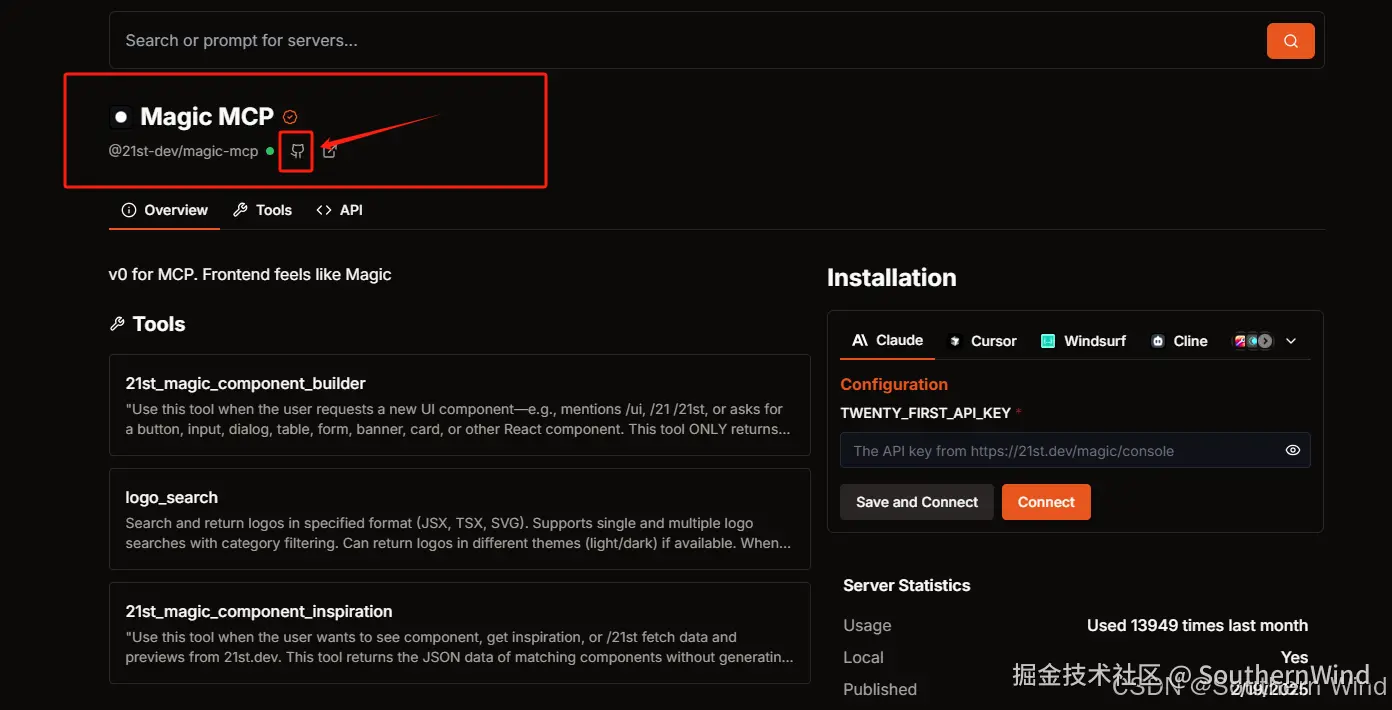Click the Magic MCP title
The width and height of the screenshot is (1392, 710).
[x=207, y=117]
